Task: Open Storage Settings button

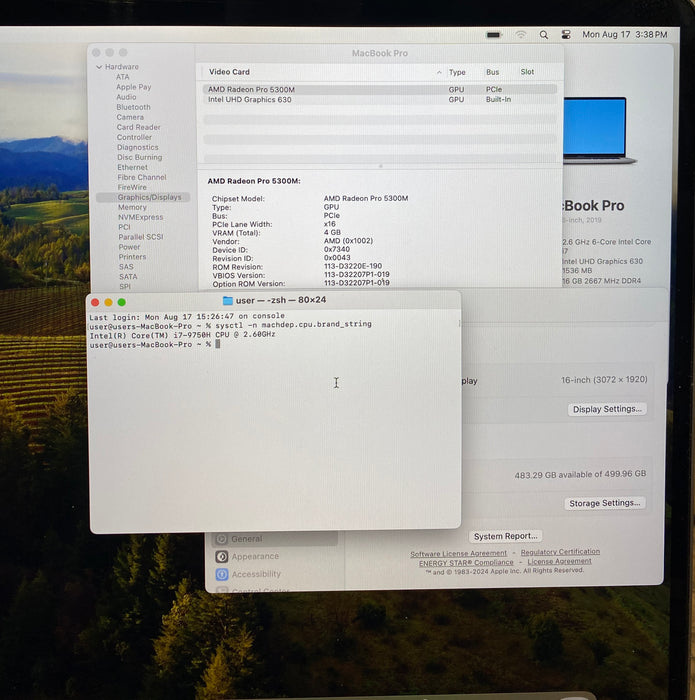Action: point(605,504)
